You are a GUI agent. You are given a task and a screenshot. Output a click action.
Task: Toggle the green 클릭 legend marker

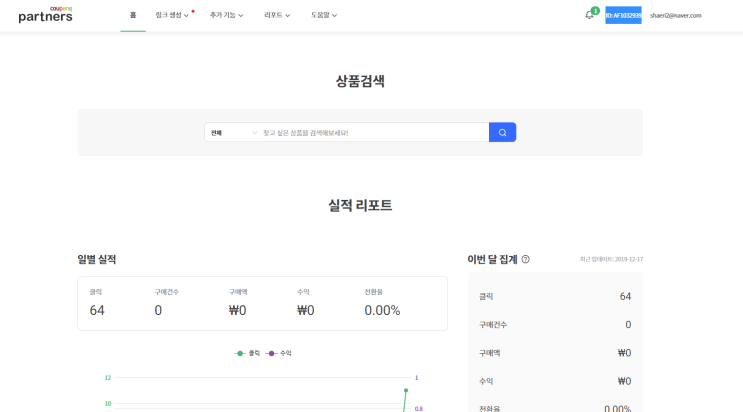pyautogui.click(x=240, y=353)
